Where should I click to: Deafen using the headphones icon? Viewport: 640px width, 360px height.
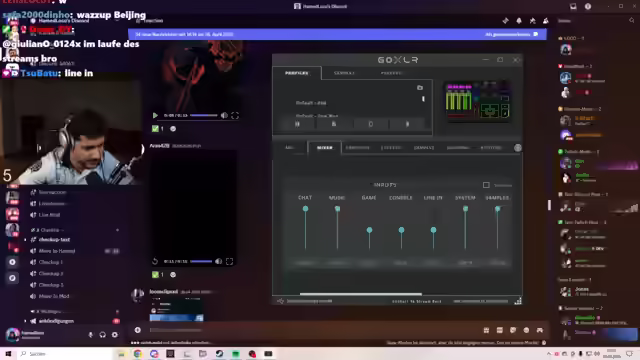pyautogui.click(x=102, y=335)
